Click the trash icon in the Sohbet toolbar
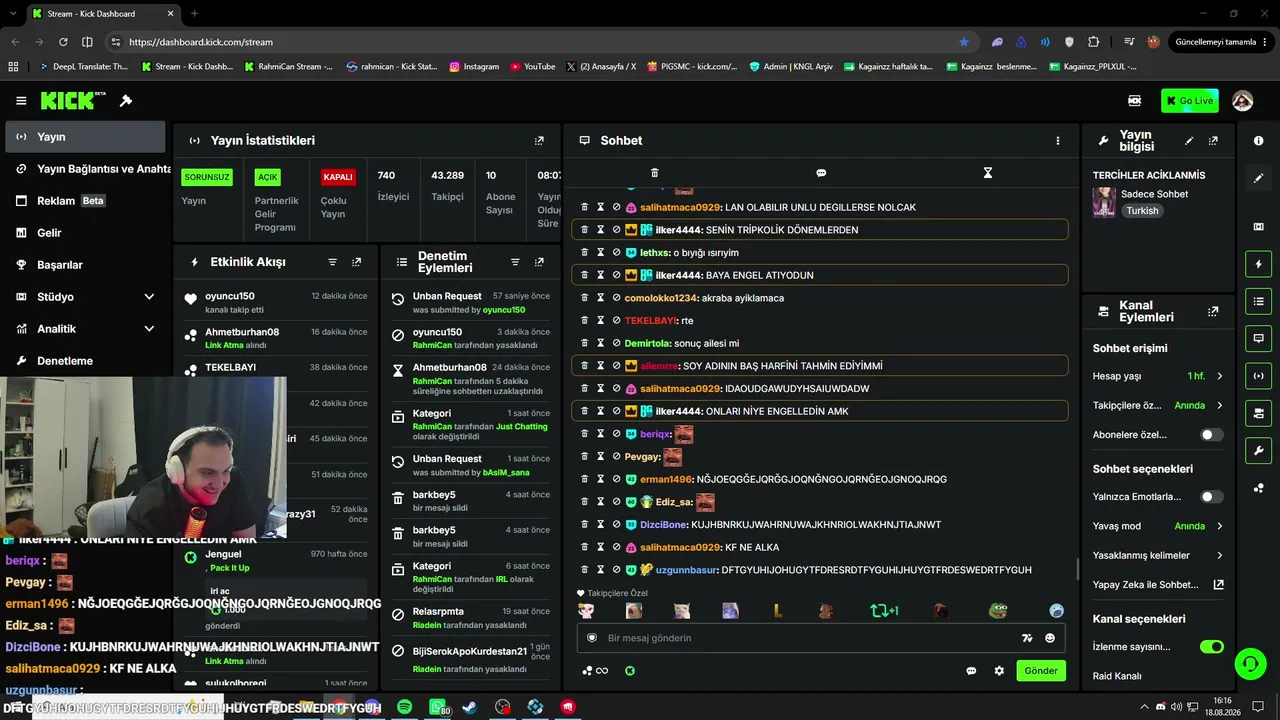The image size is (1280, 720). 654,173
